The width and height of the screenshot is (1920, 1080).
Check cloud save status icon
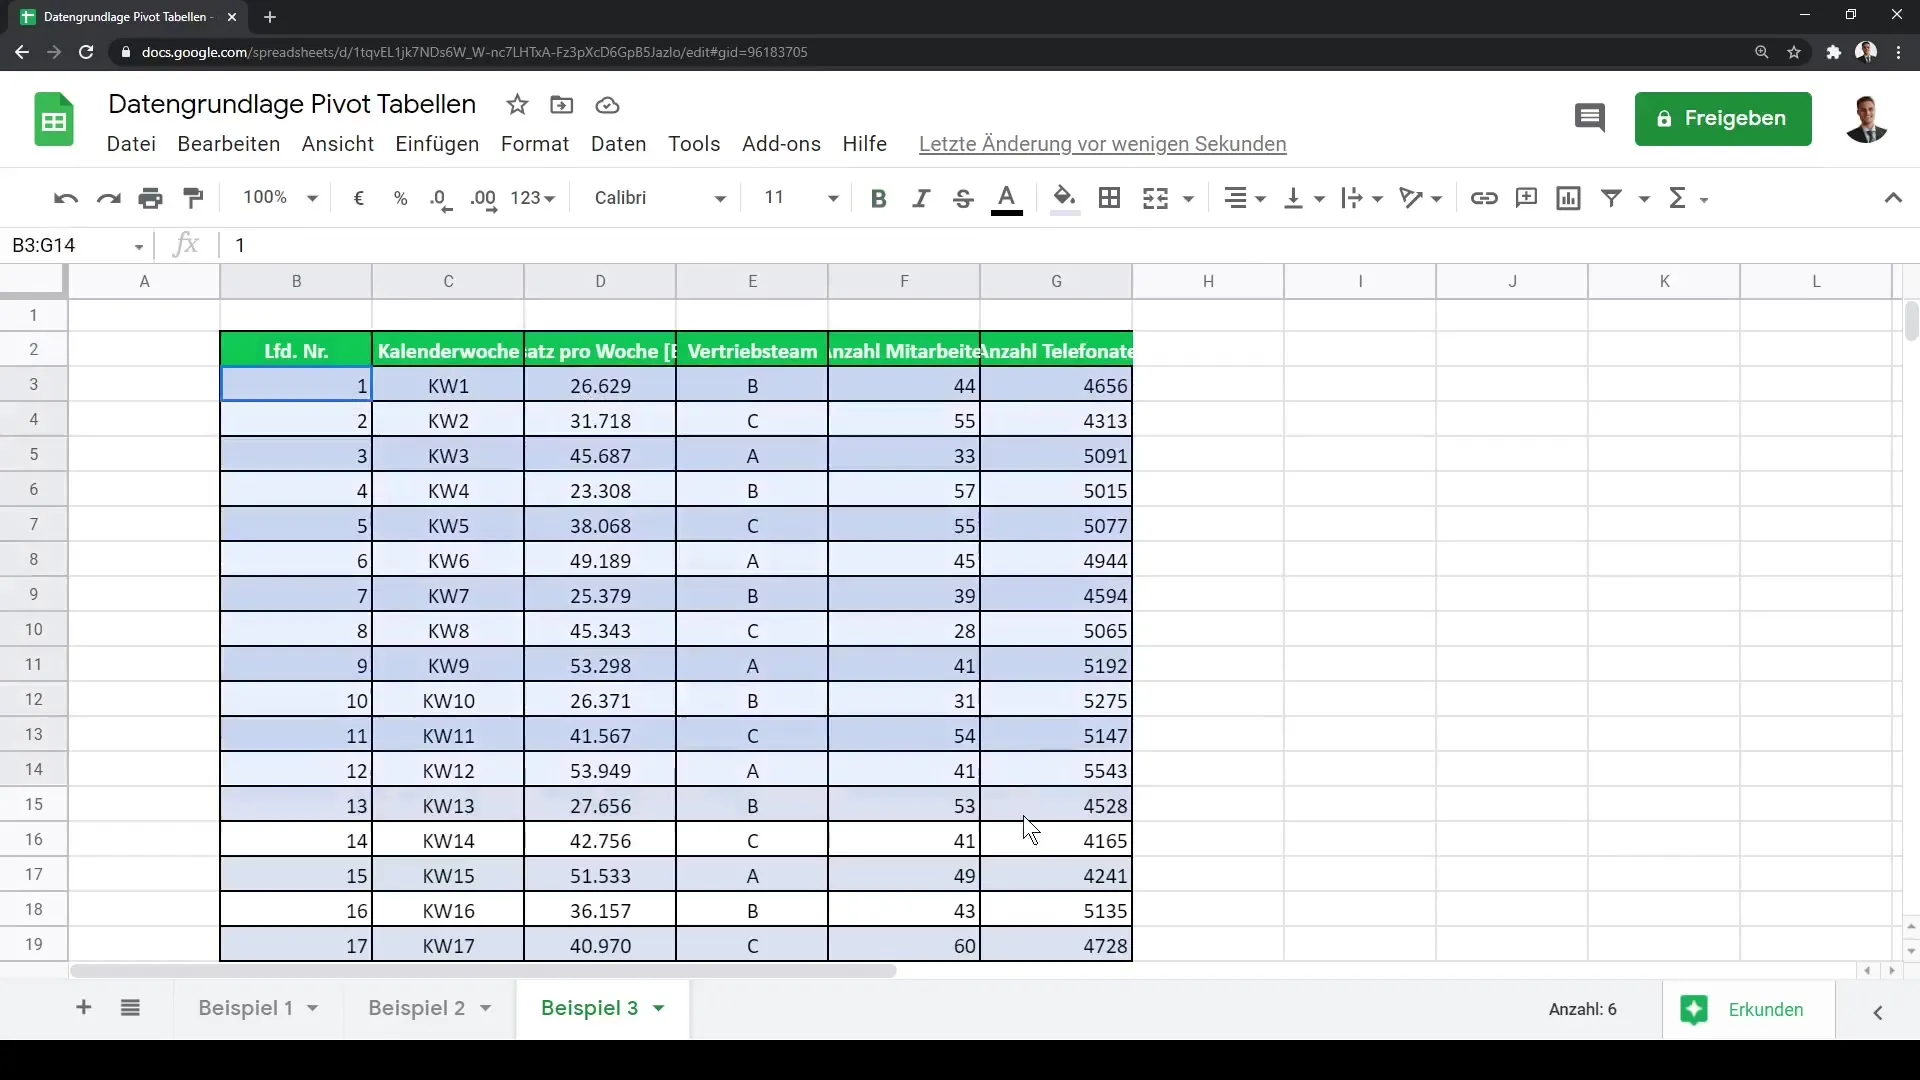(607, 105)
